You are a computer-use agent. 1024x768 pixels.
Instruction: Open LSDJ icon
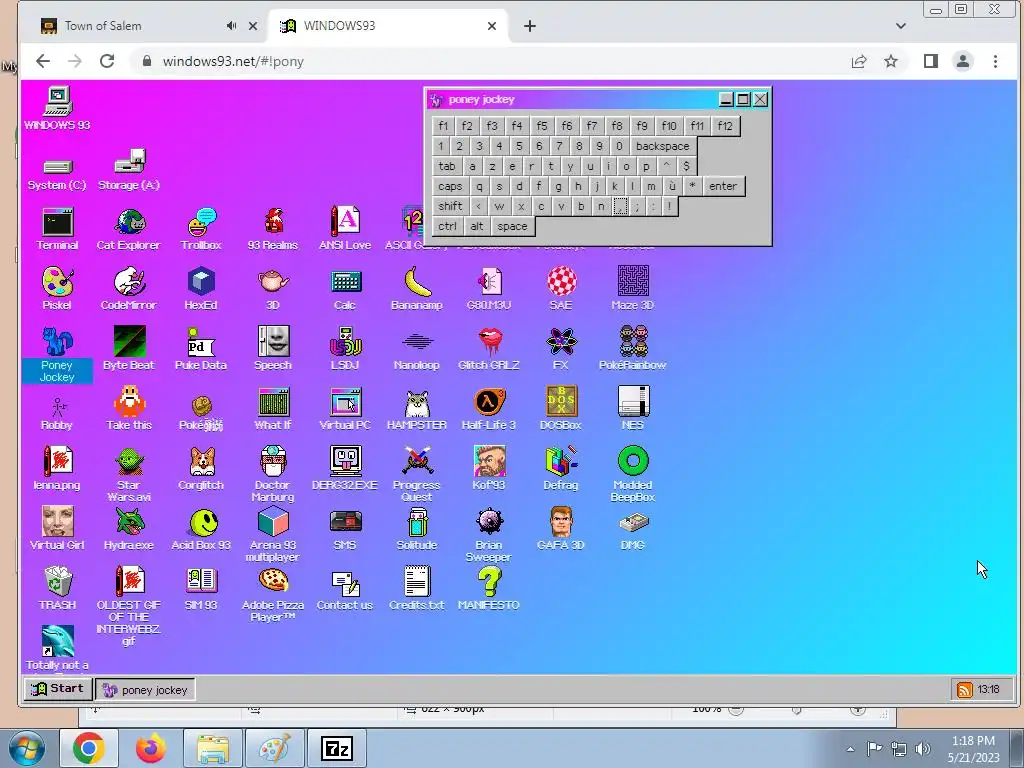[345, 349]
